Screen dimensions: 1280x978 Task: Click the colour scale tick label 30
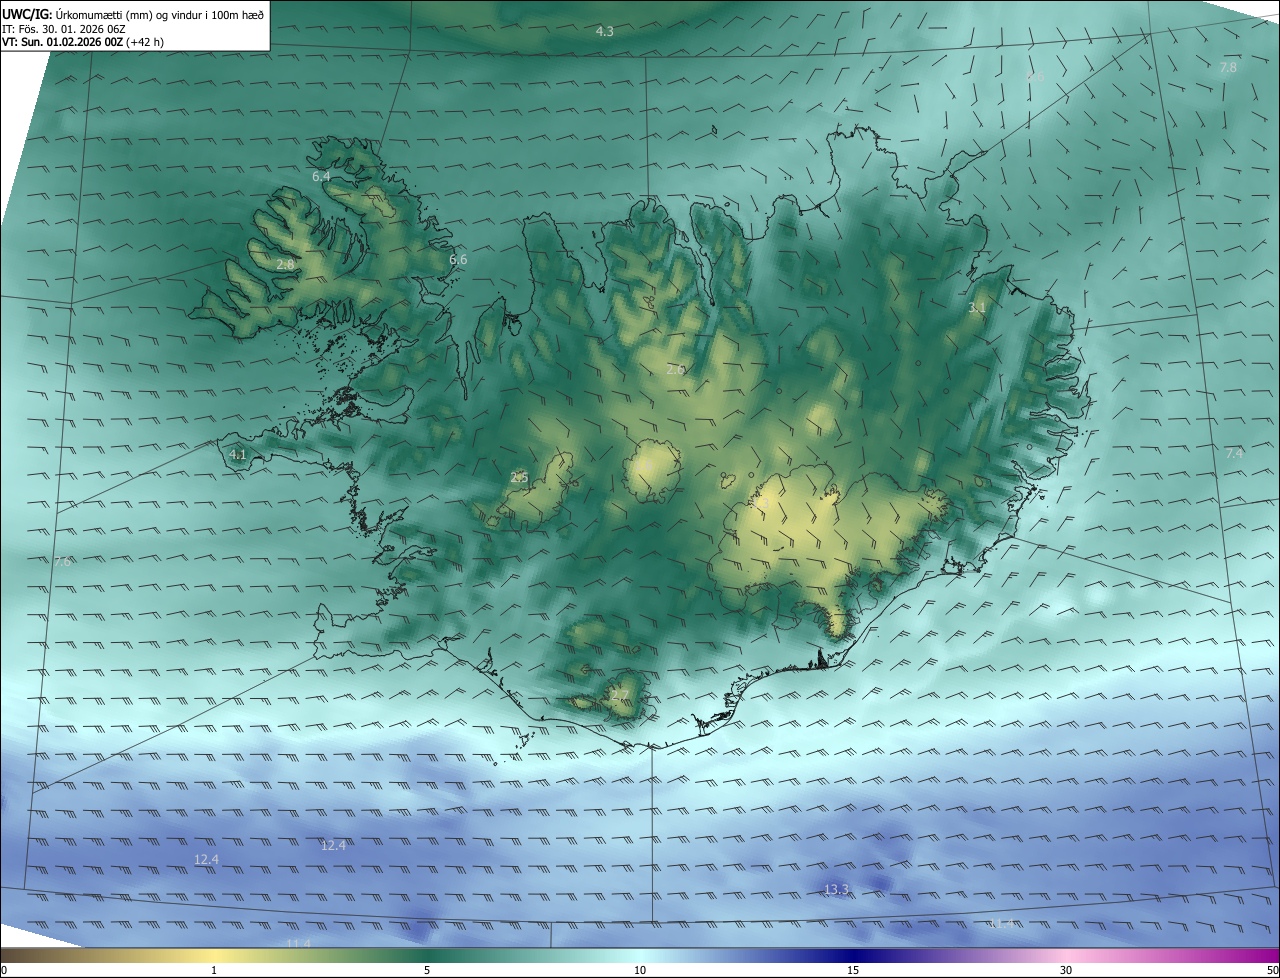pyautogui.click(x=1066, y=970)
